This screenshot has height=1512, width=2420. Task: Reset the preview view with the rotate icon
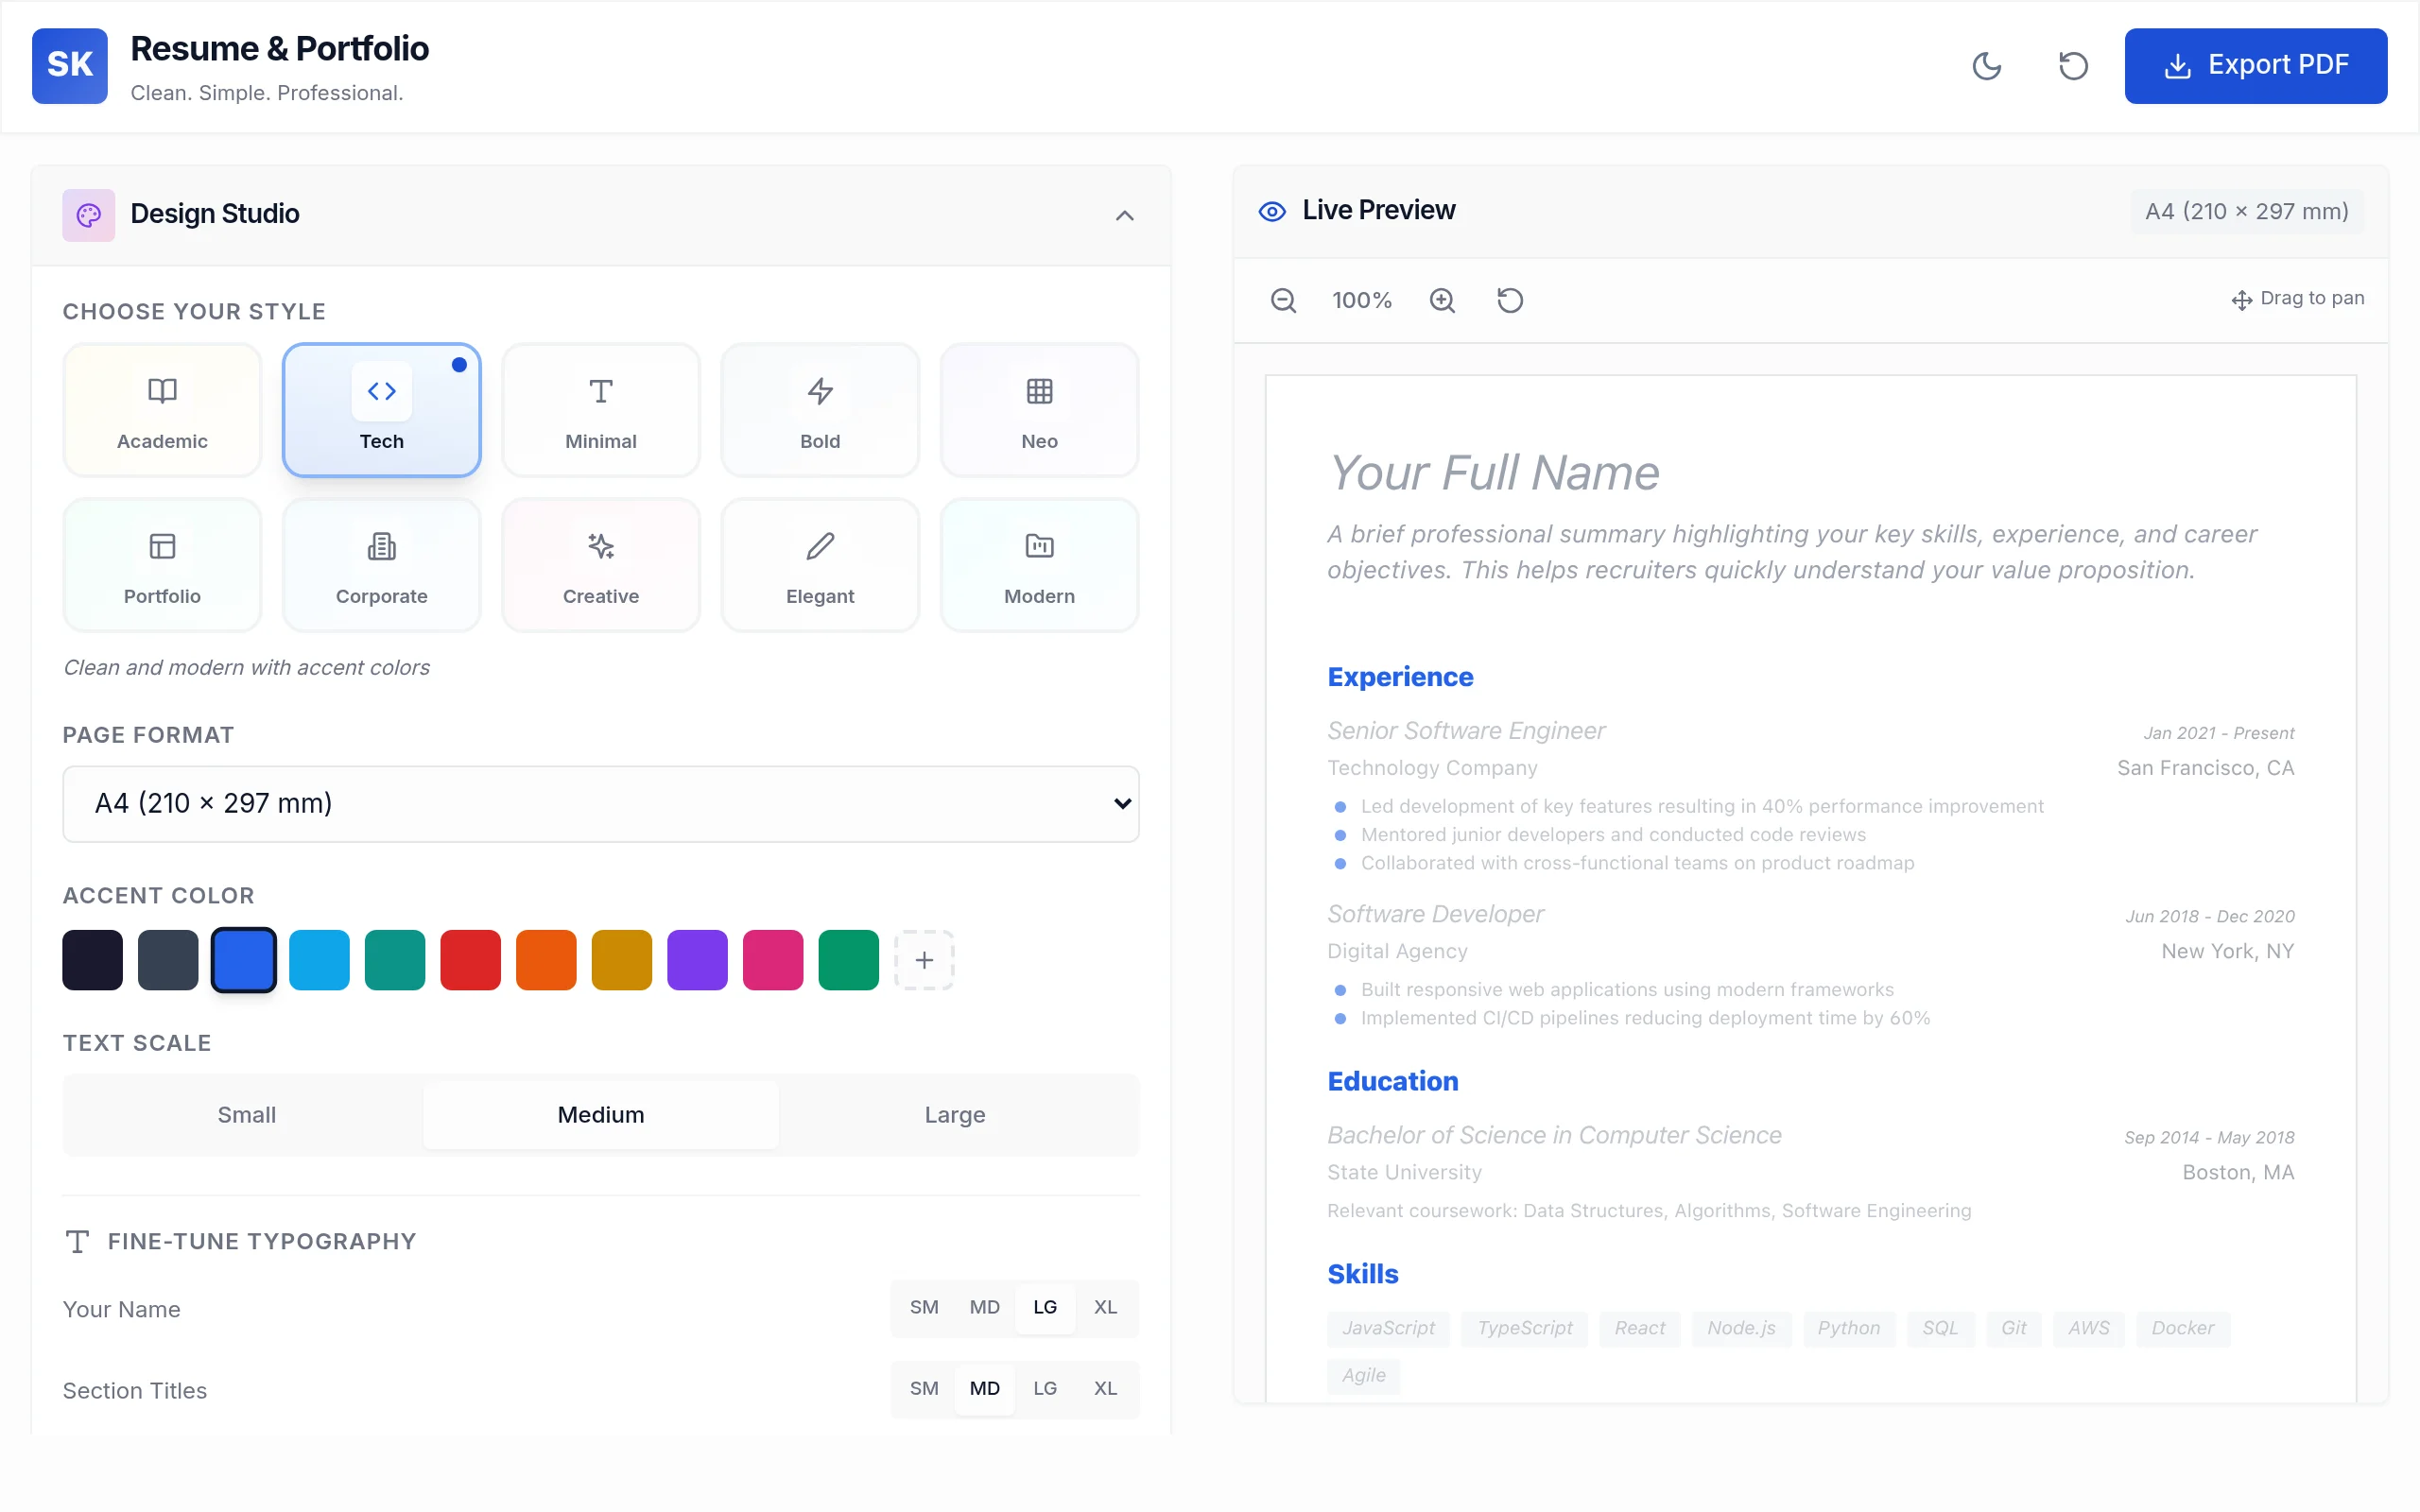pyautogui.click(x=1510, y=300)
